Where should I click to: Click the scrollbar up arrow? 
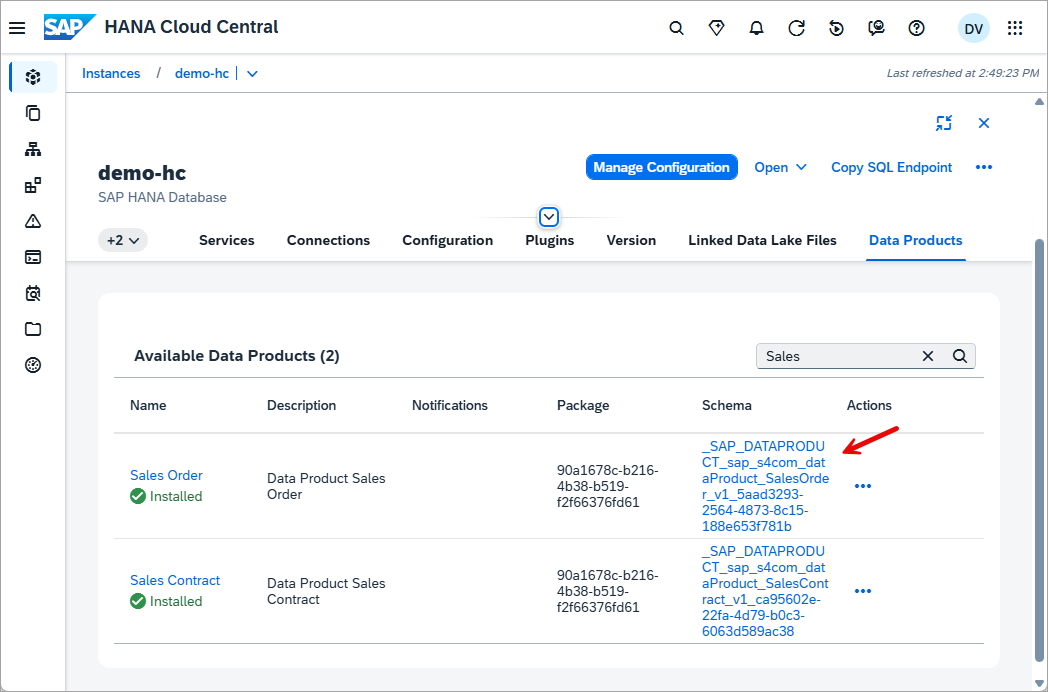[1039, 102]
